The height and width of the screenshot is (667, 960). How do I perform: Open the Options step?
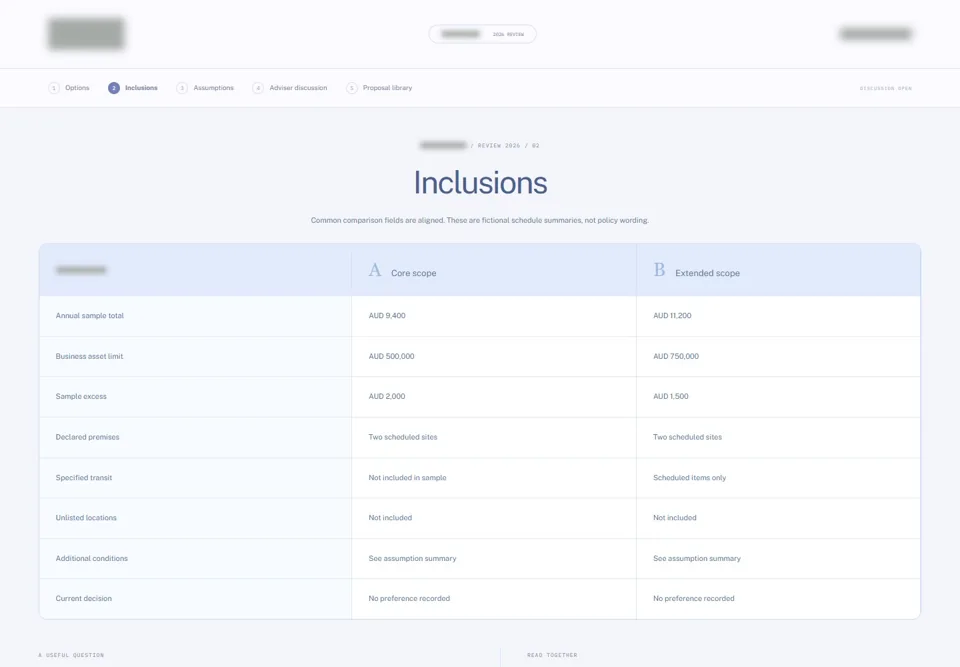click(x=69, y=88)
